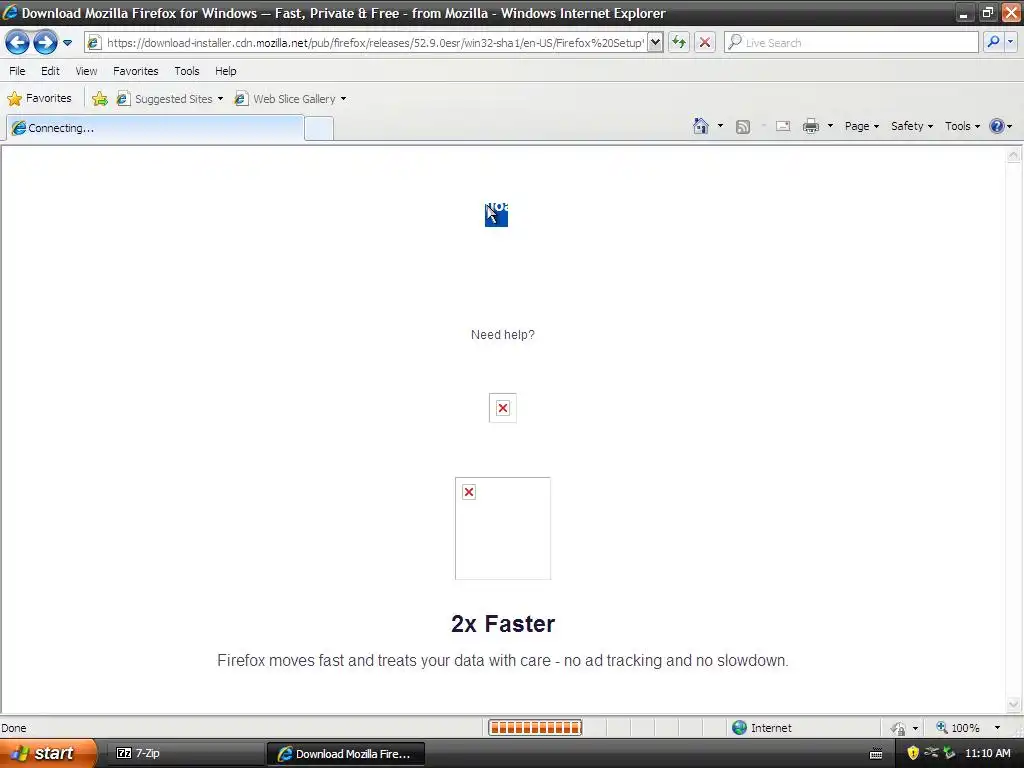Expand the Print dropdown arrow
The image size is (1024, 768).
pos(830,126)
